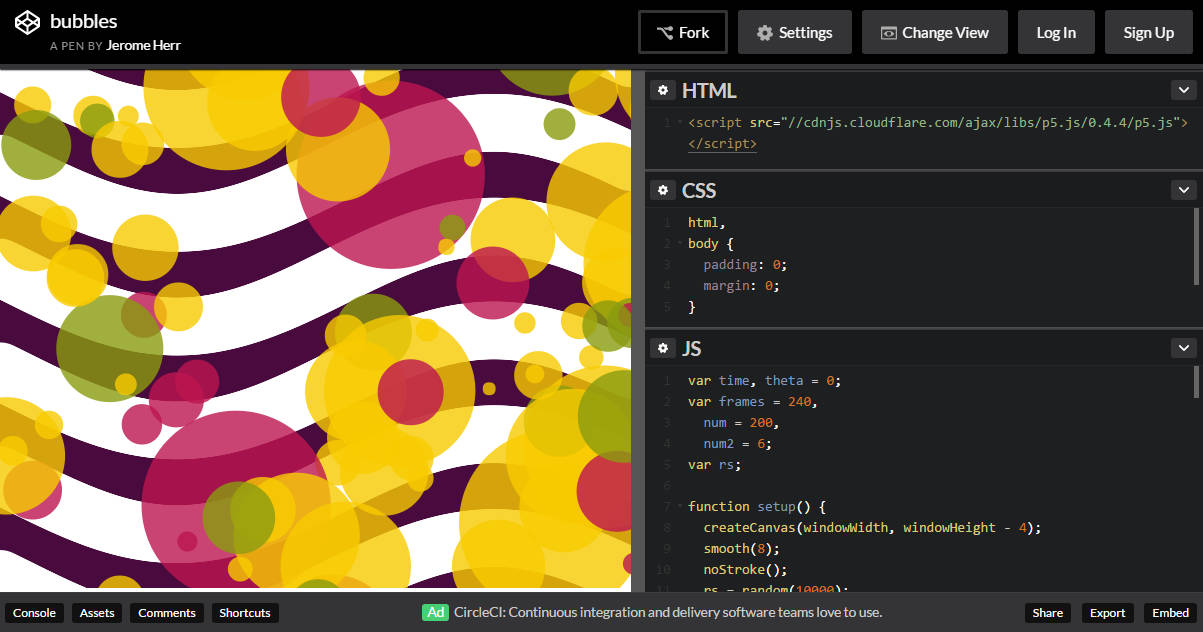
Task: Click the green Ad badge
Action: 435,612
